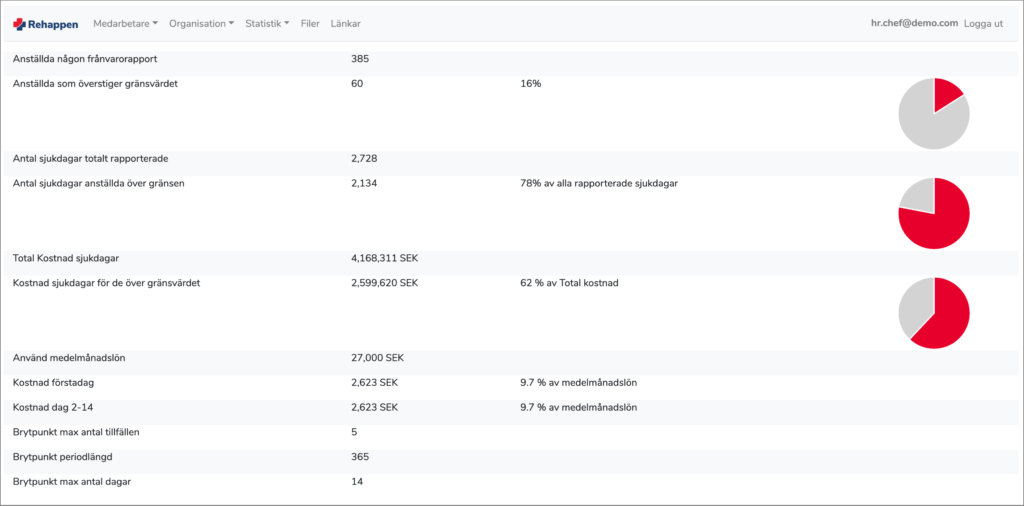Open the Länkar nav item
Image resolution: width=1024 pixels, height=506 pixels.
tap(345, 24)
